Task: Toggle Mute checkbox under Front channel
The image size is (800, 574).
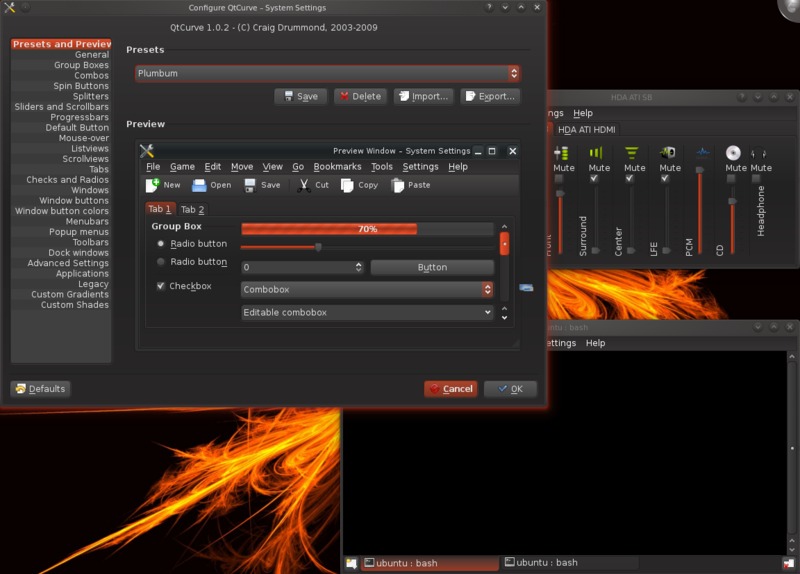Action: pos(559,179)
